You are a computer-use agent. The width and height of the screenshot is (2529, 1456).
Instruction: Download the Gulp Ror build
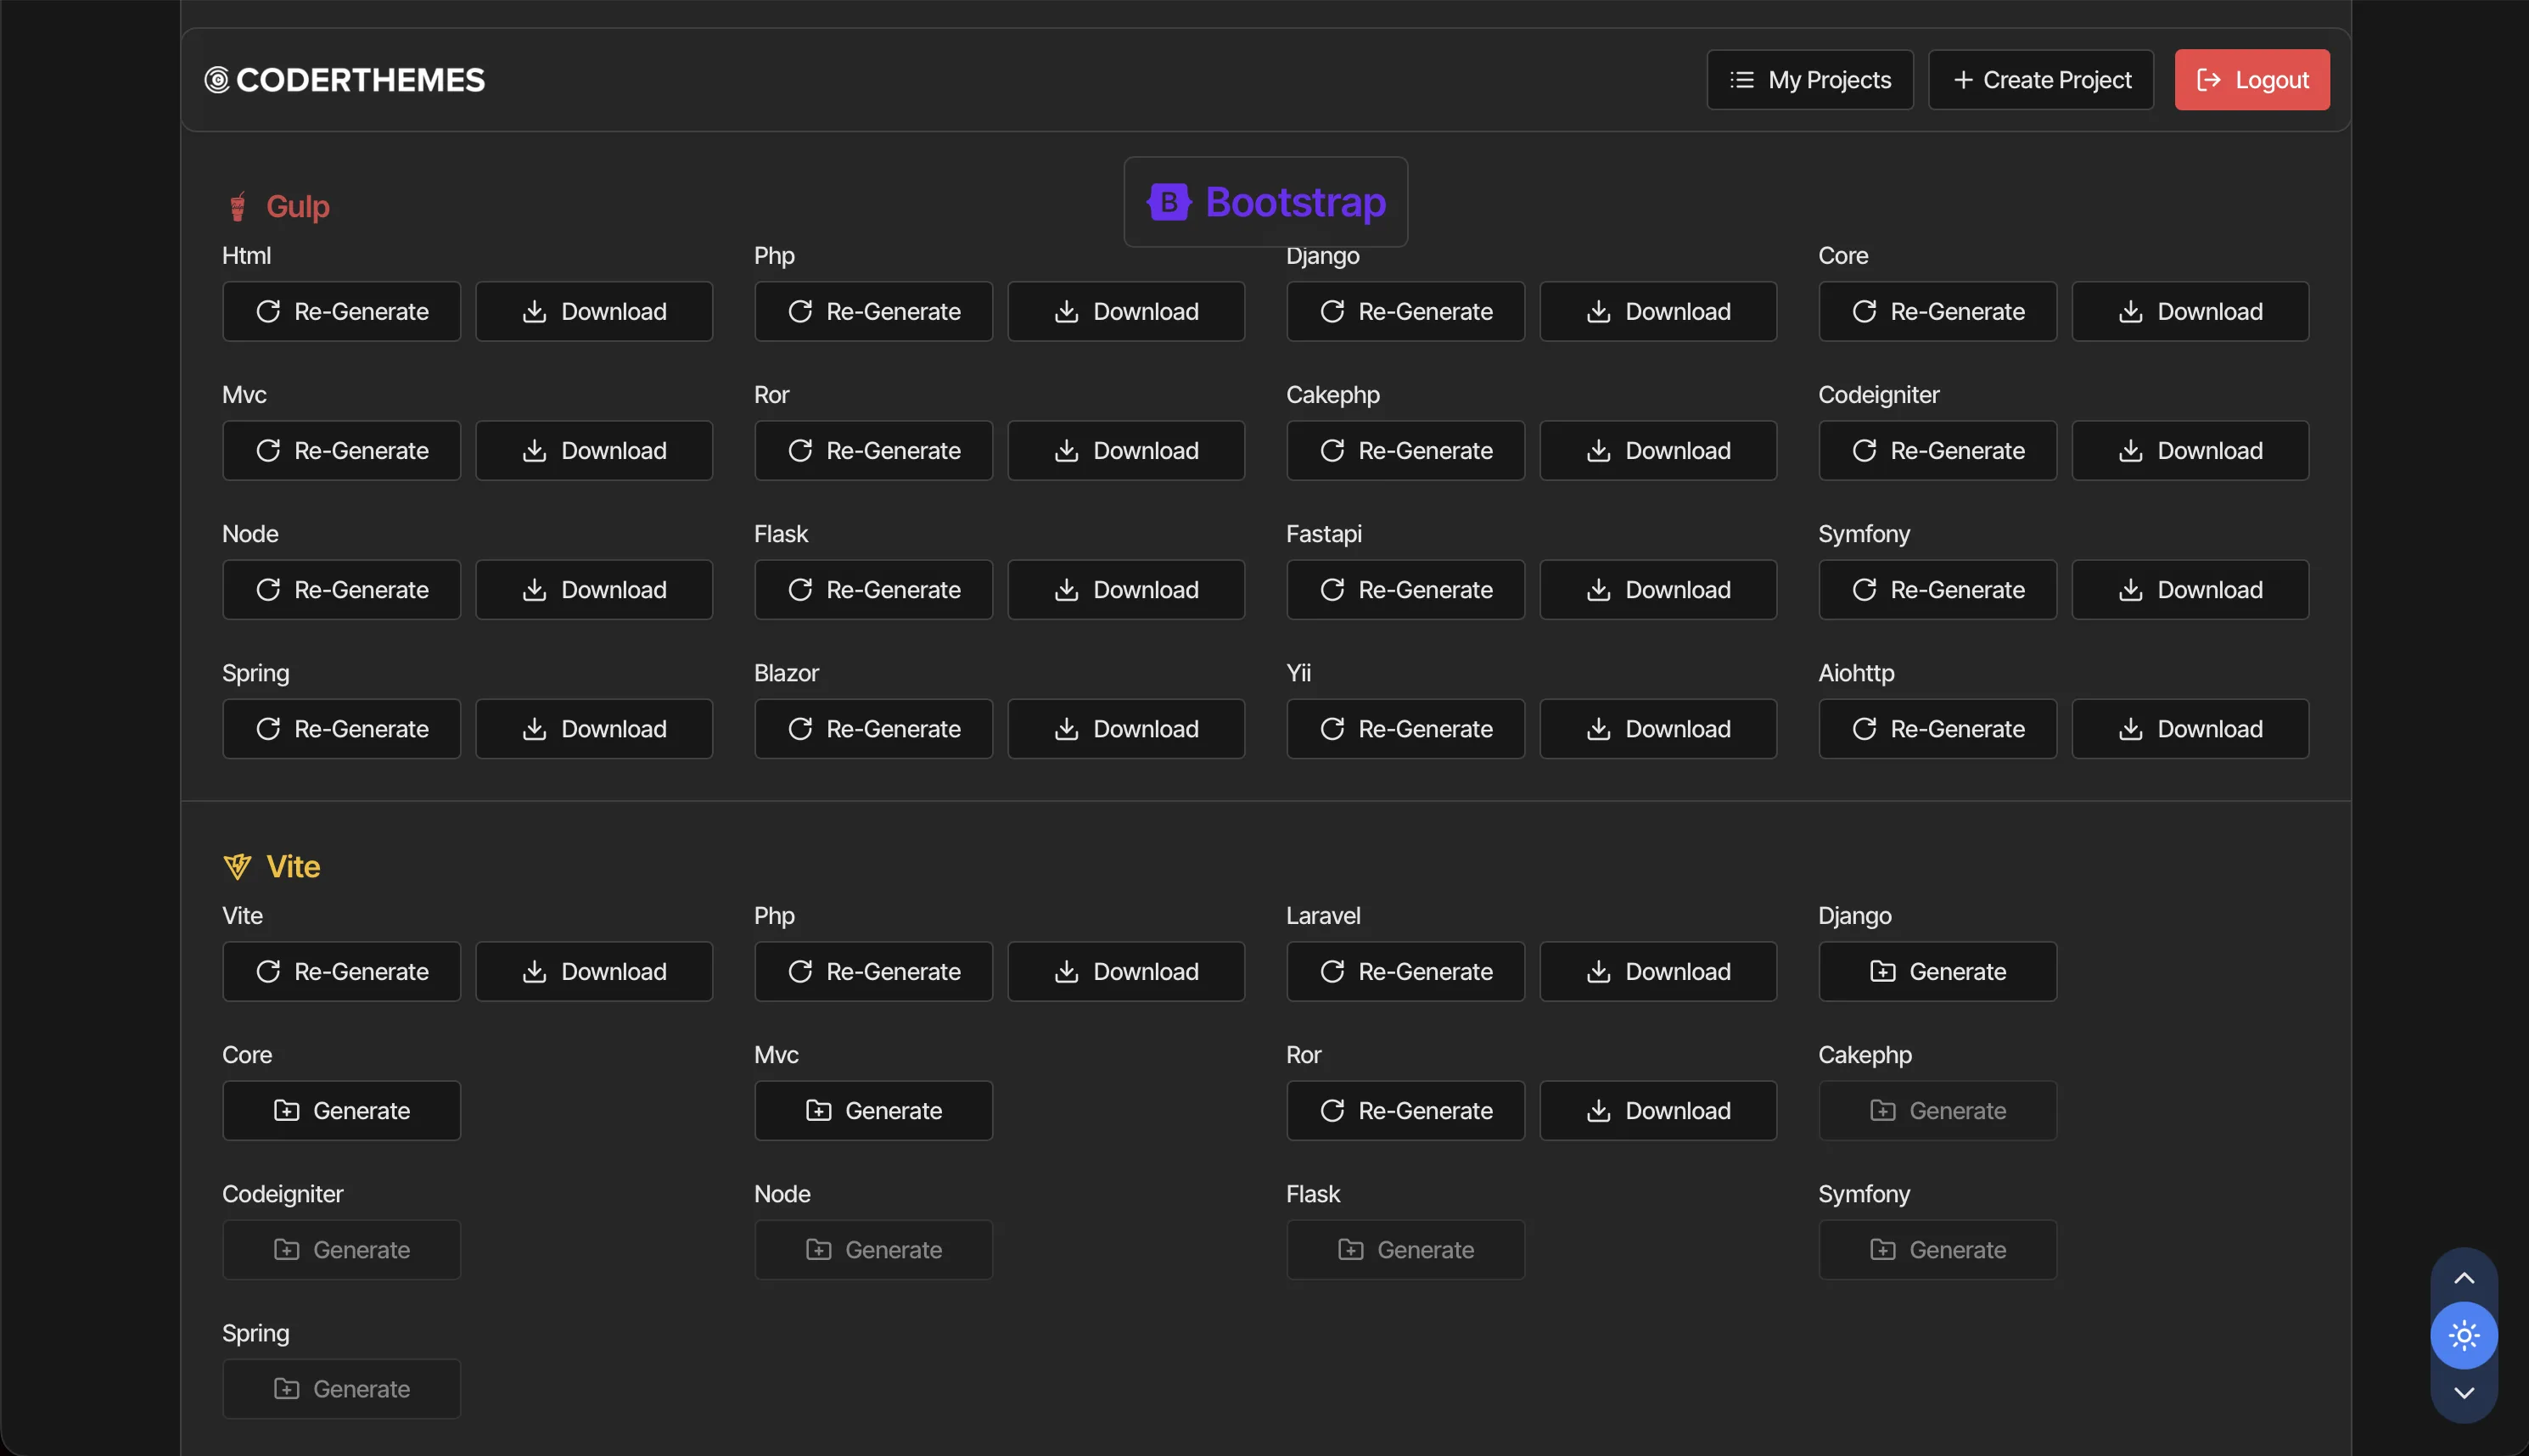[x=1126, y=450]
